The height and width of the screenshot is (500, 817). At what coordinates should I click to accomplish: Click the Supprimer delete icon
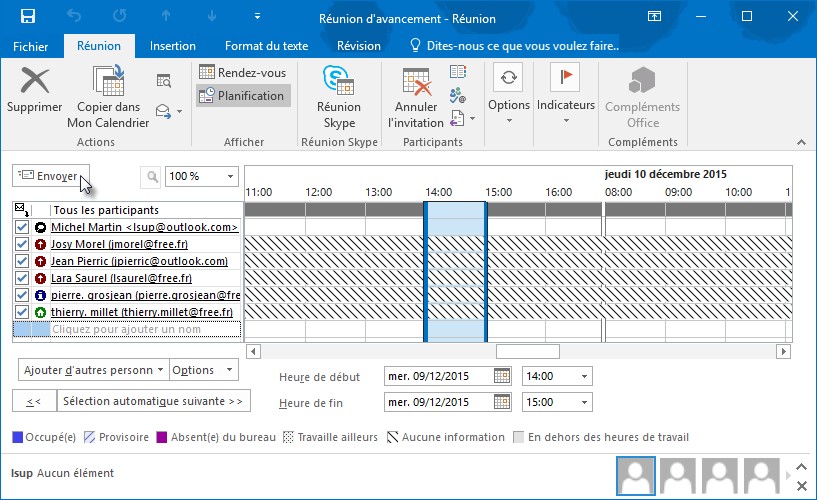[34, 82]
